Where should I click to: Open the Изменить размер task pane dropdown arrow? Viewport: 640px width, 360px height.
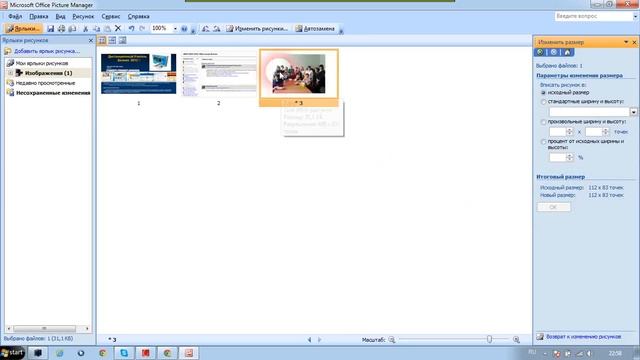[x=626, y=42]
